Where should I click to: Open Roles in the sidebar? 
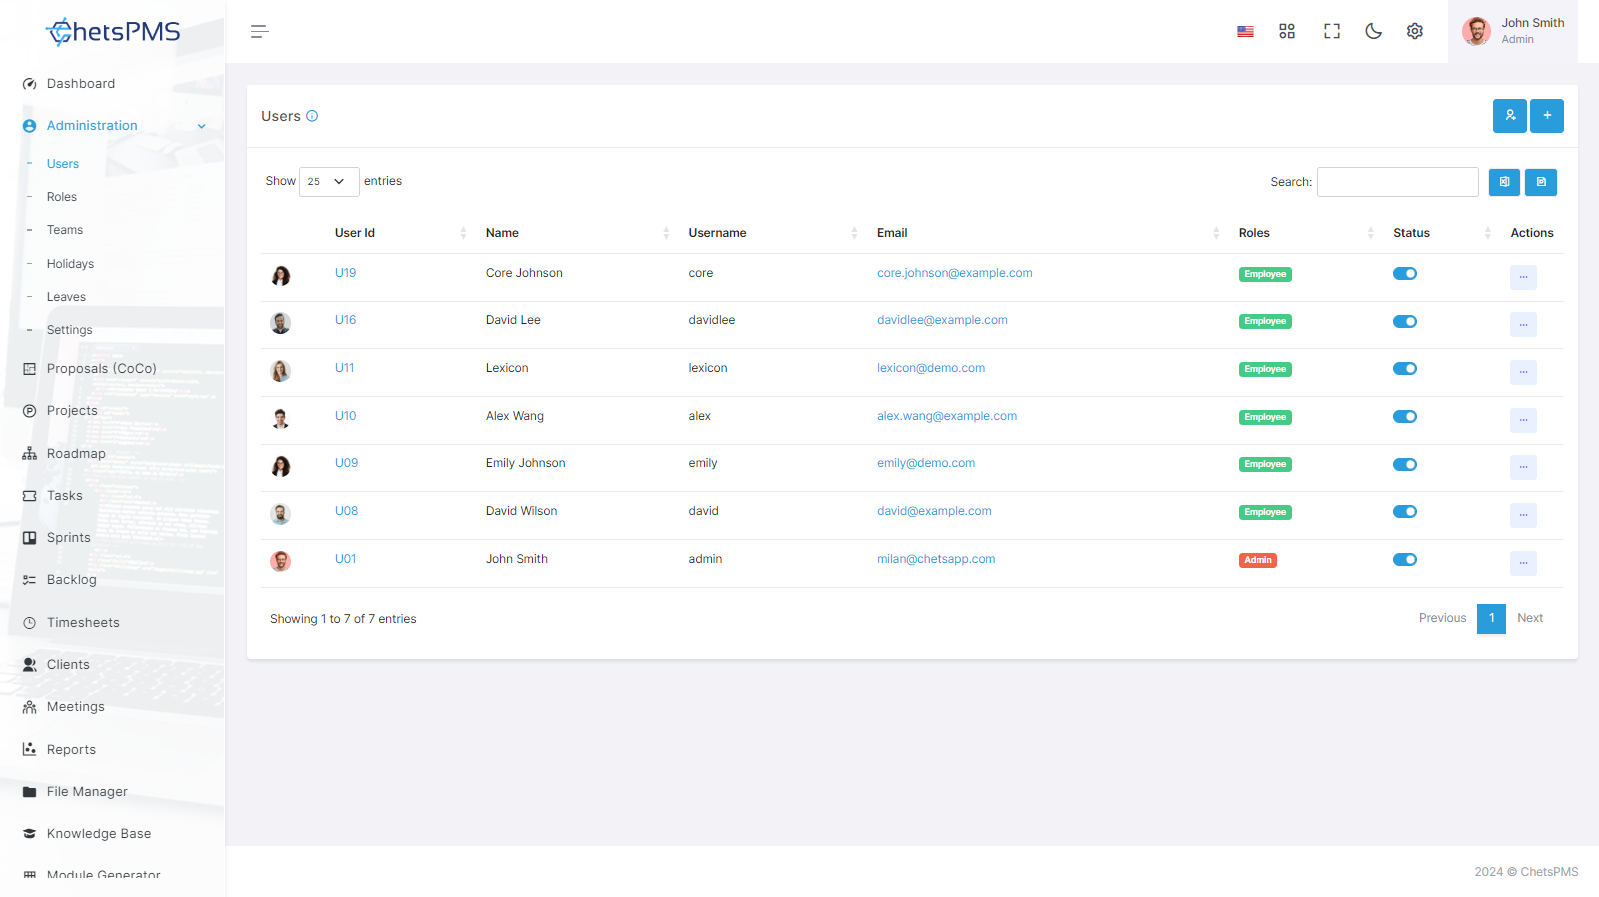(x=62, y=197)
